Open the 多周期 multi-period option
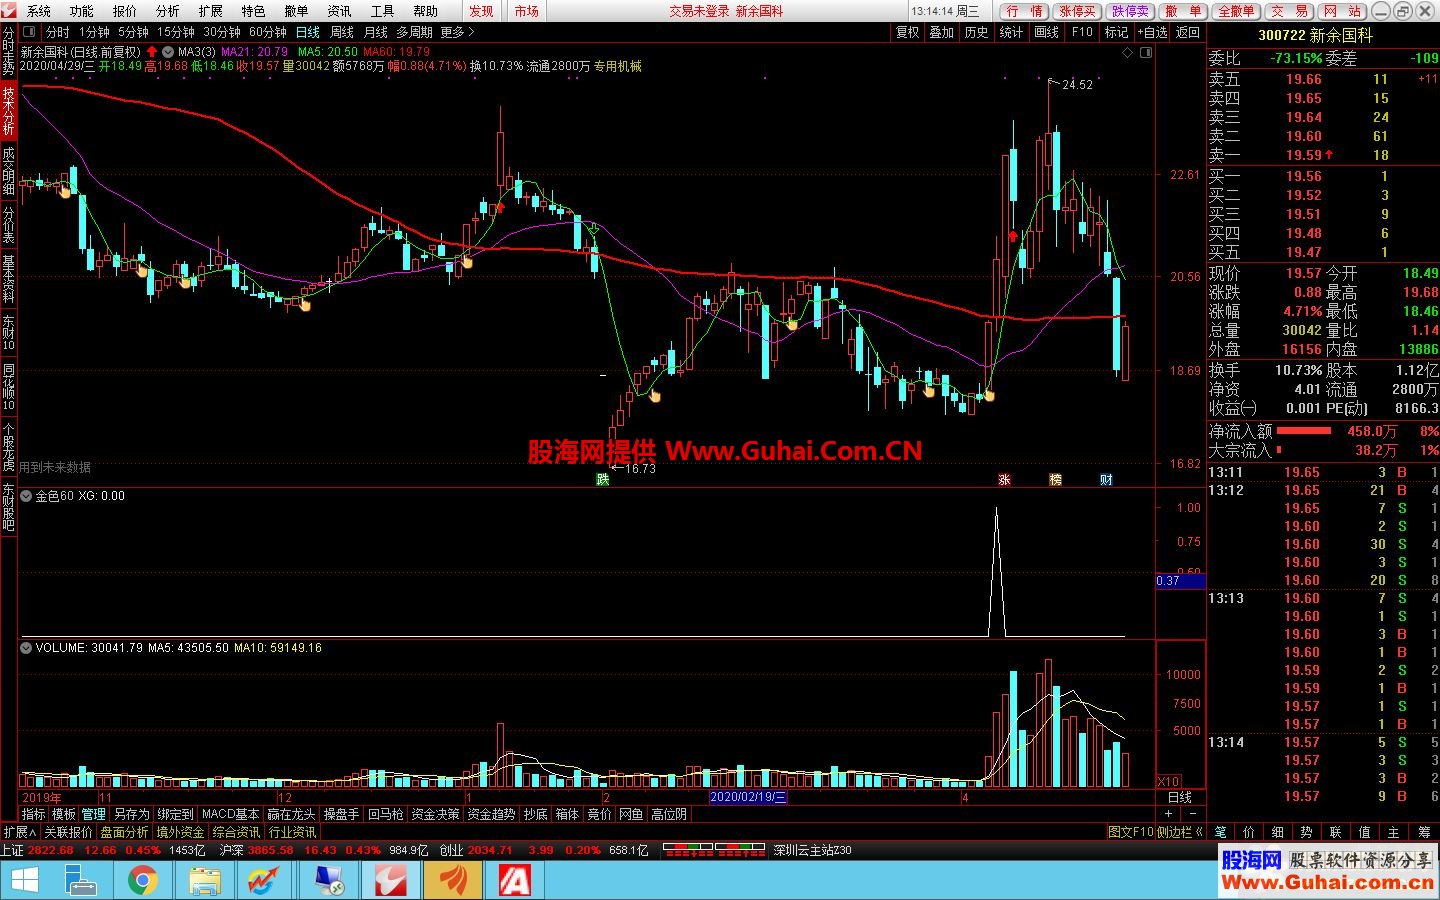 (x=415, y=32)
